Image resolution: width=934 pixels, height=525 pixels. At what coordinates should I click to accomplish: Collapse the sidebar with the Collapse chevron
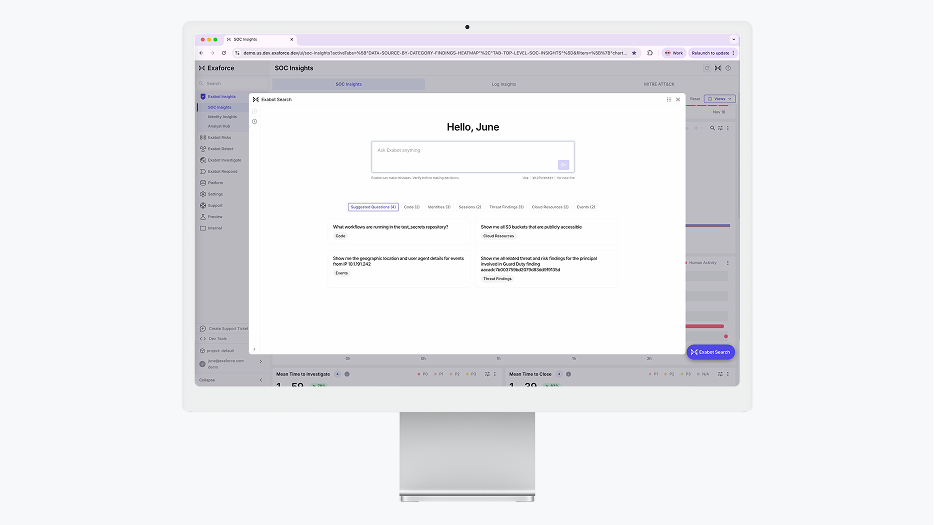point(260,380)
